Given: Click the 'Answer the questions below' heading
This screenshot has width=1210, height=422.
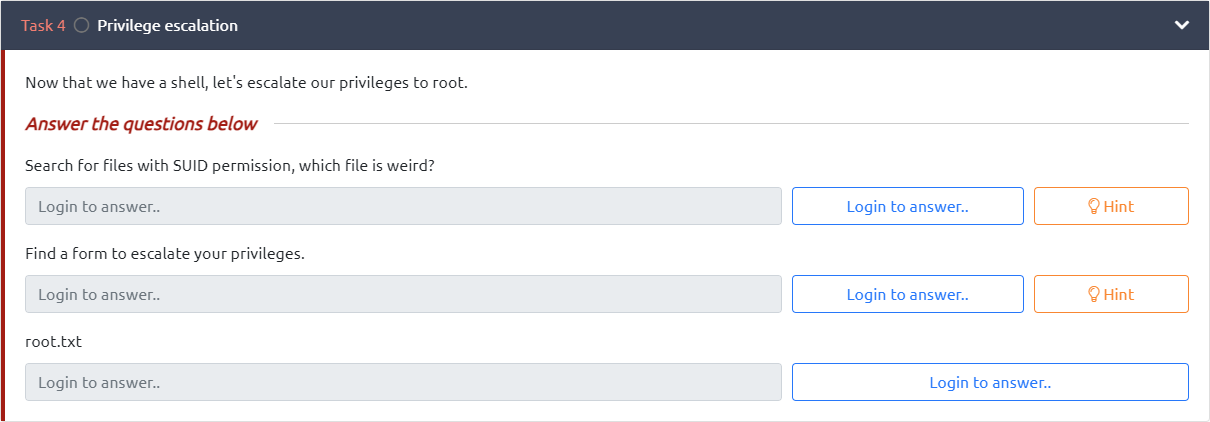Looking at the screenshot, I should click(x=141, y=124).
